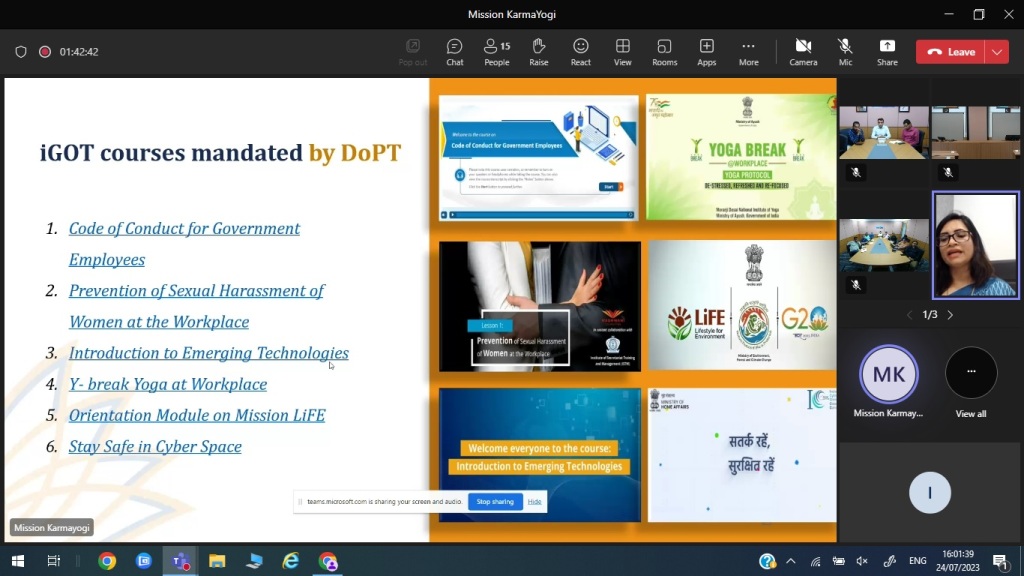Open the Get Help tray icon
The width and height of the screenshot is (1024, 576).
[x=767, y=561]
